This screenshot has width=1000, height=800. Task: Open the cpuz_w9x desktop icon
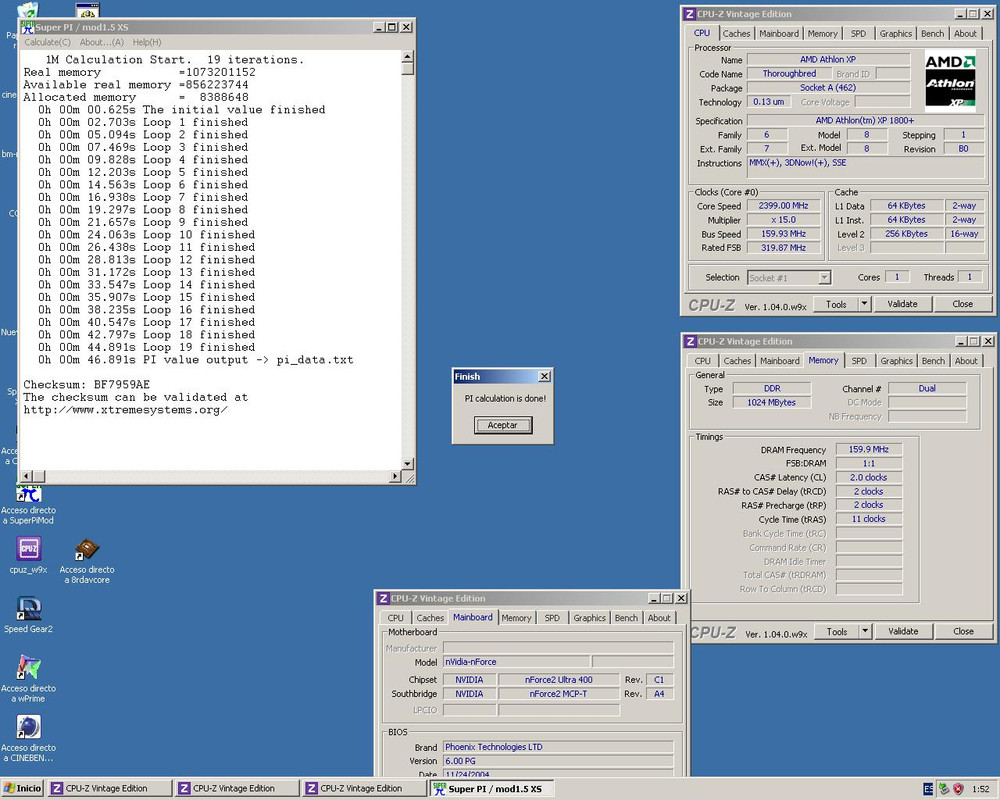pos(29,549)
